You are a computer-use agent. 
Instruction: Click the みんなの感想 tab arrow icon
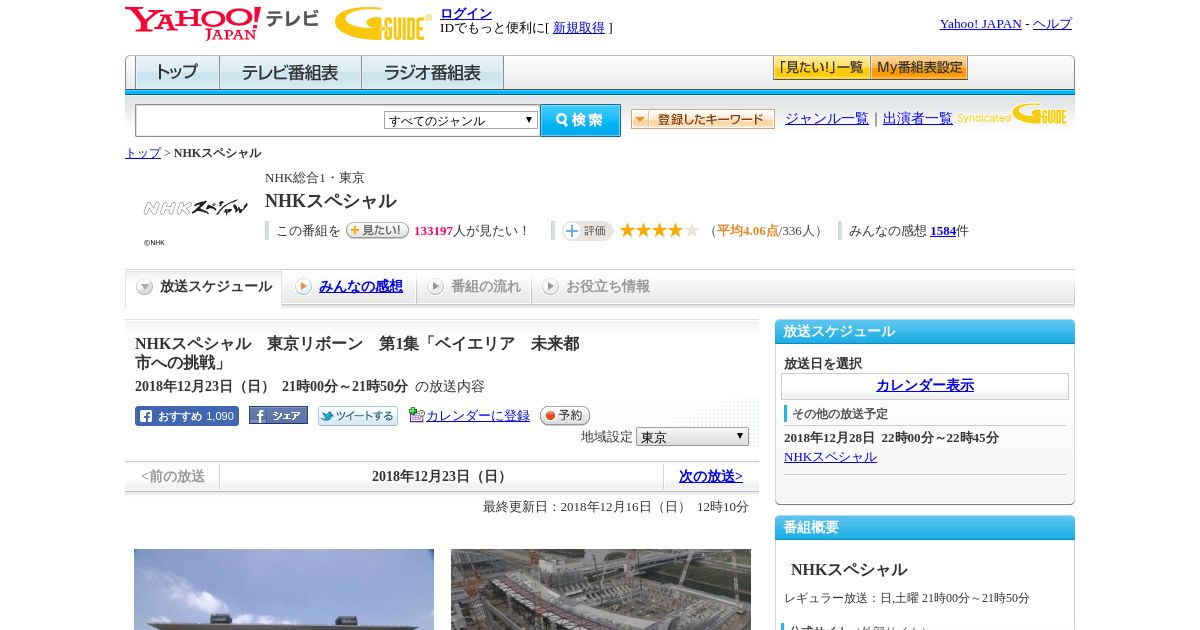point(303,287)
